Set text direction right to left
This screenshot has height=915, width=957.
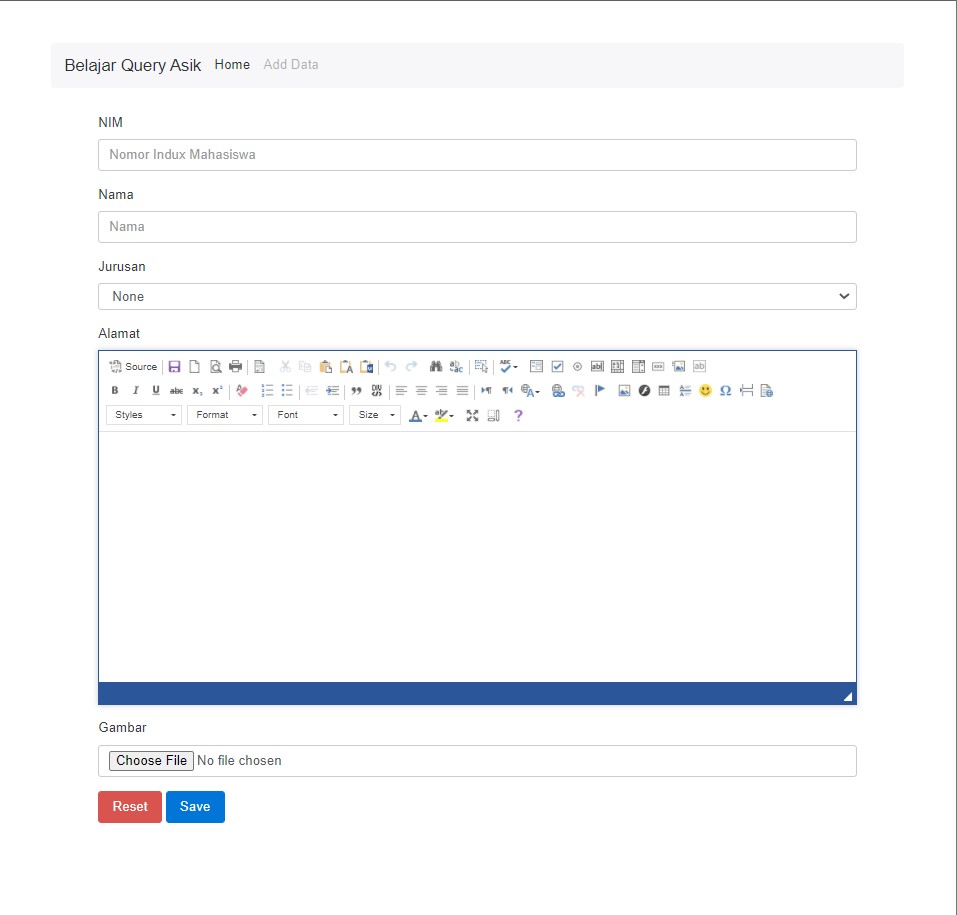pyautogui.click(x=507, y=391)
